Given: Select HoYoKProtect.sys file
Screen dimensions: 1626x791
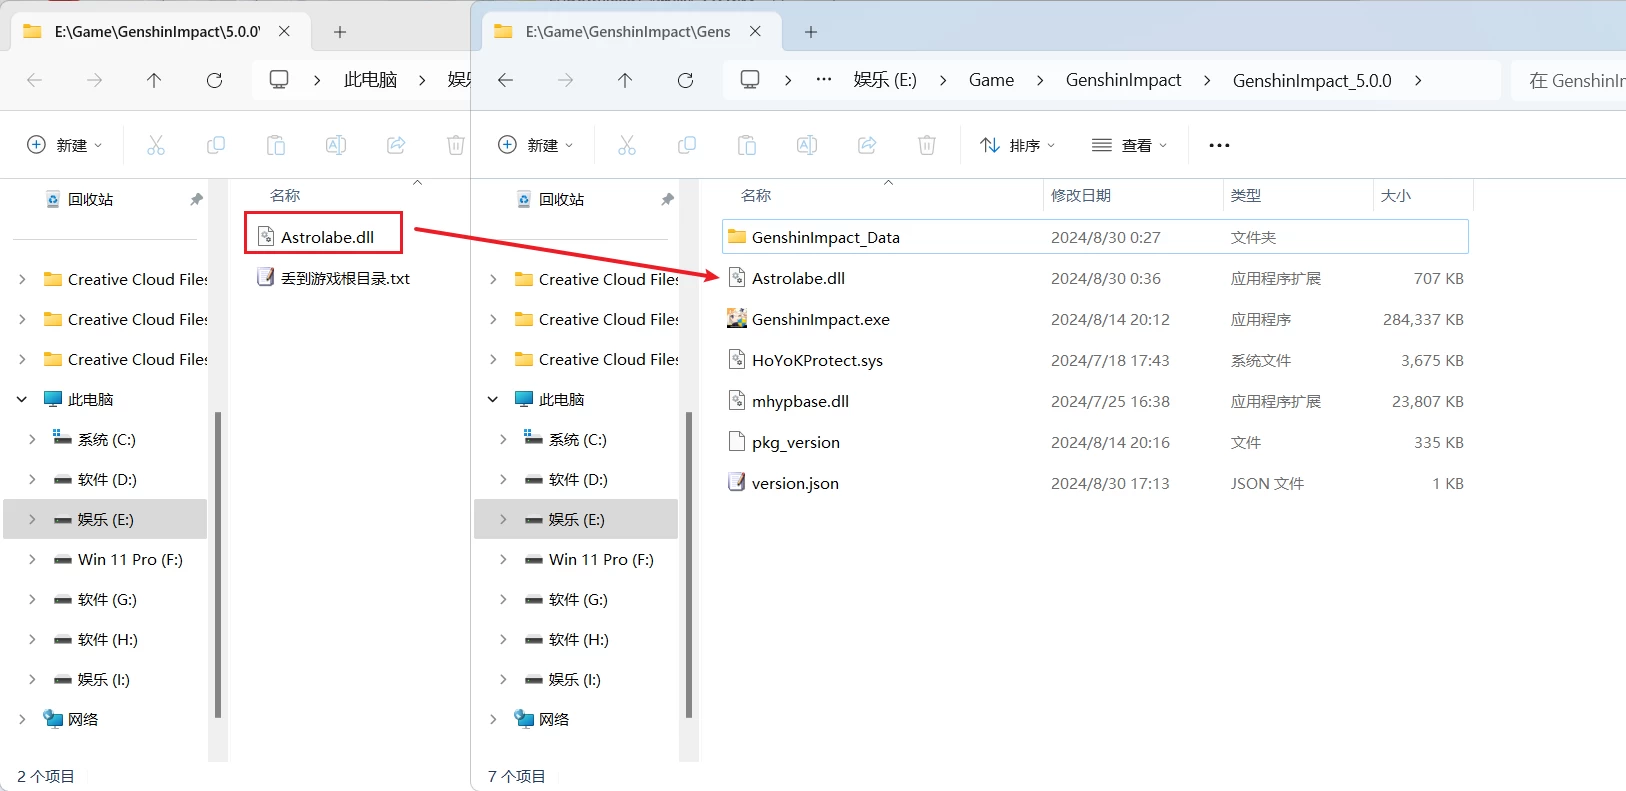Looking at the screenshot, I should [1095, 360].
